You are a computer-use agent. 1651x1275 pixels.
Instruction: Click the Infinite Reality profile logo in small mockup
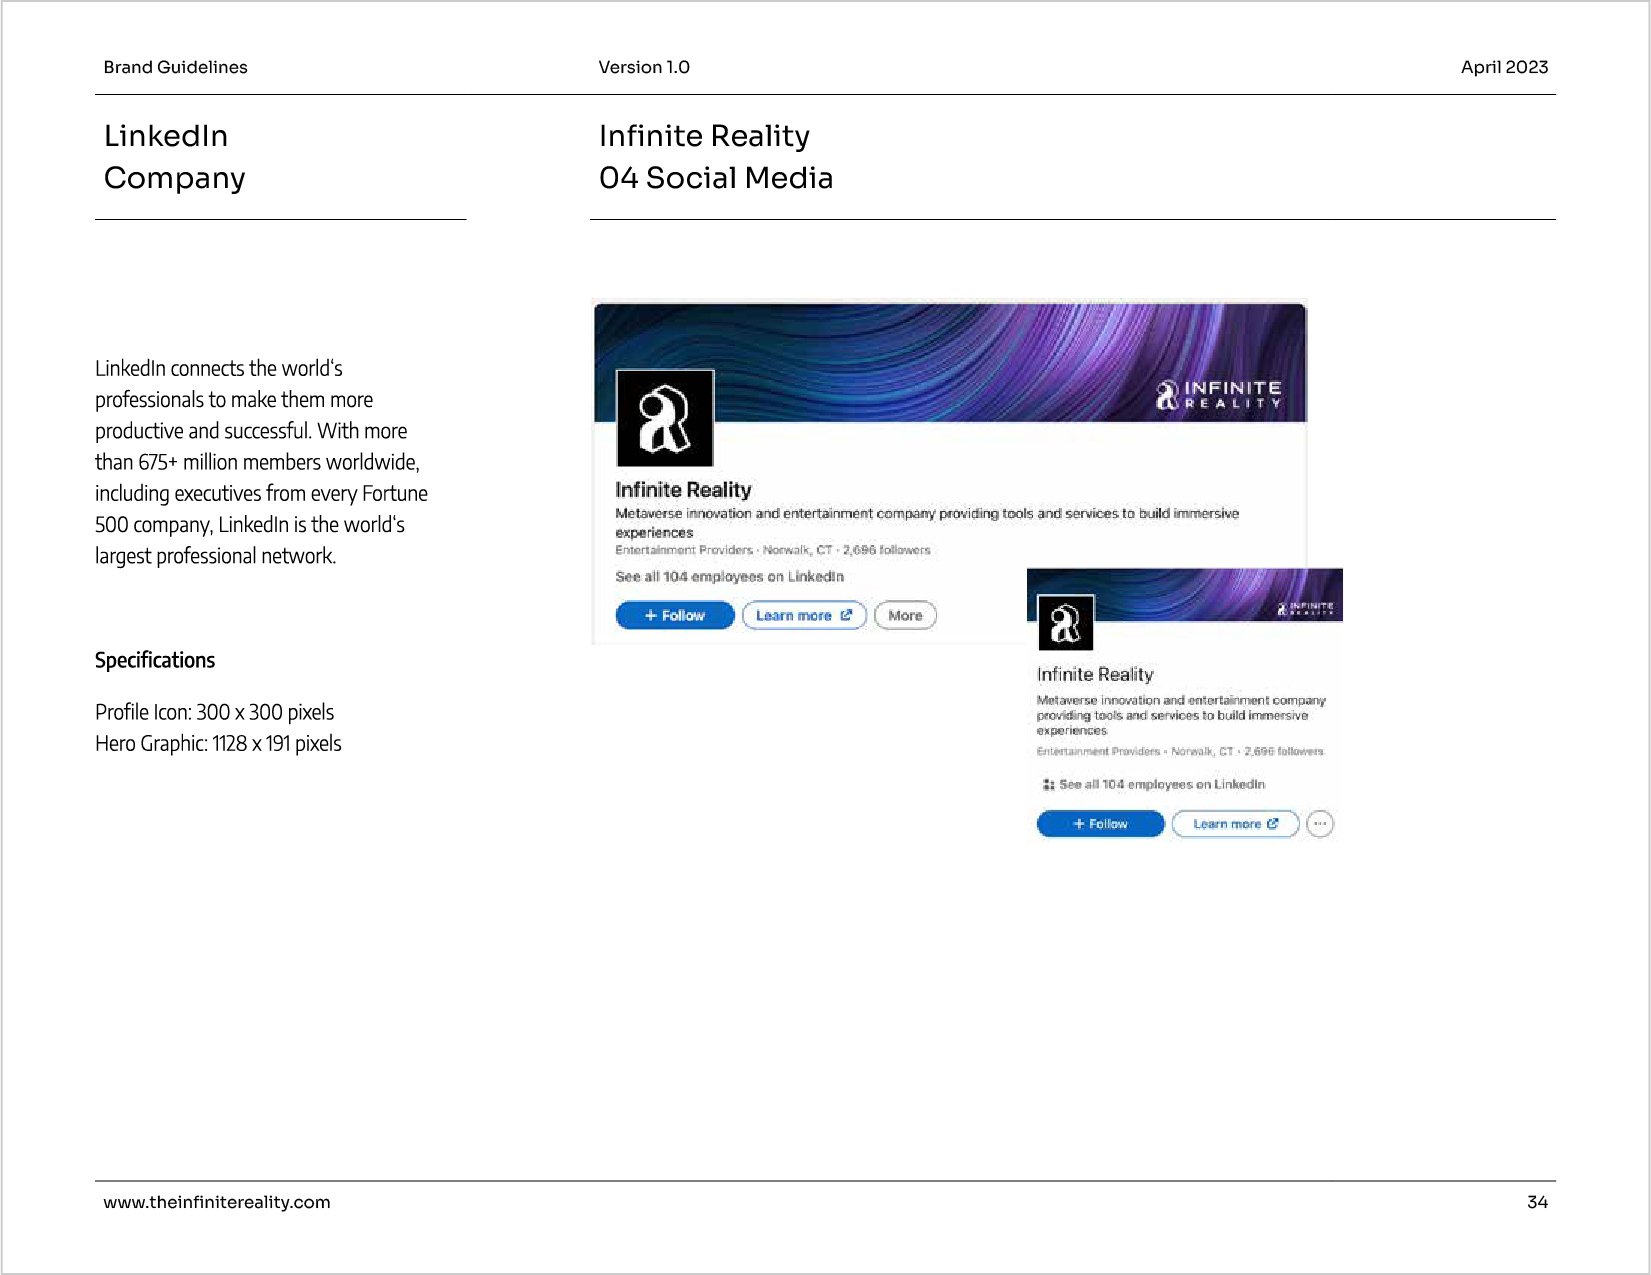(1065, 623)
